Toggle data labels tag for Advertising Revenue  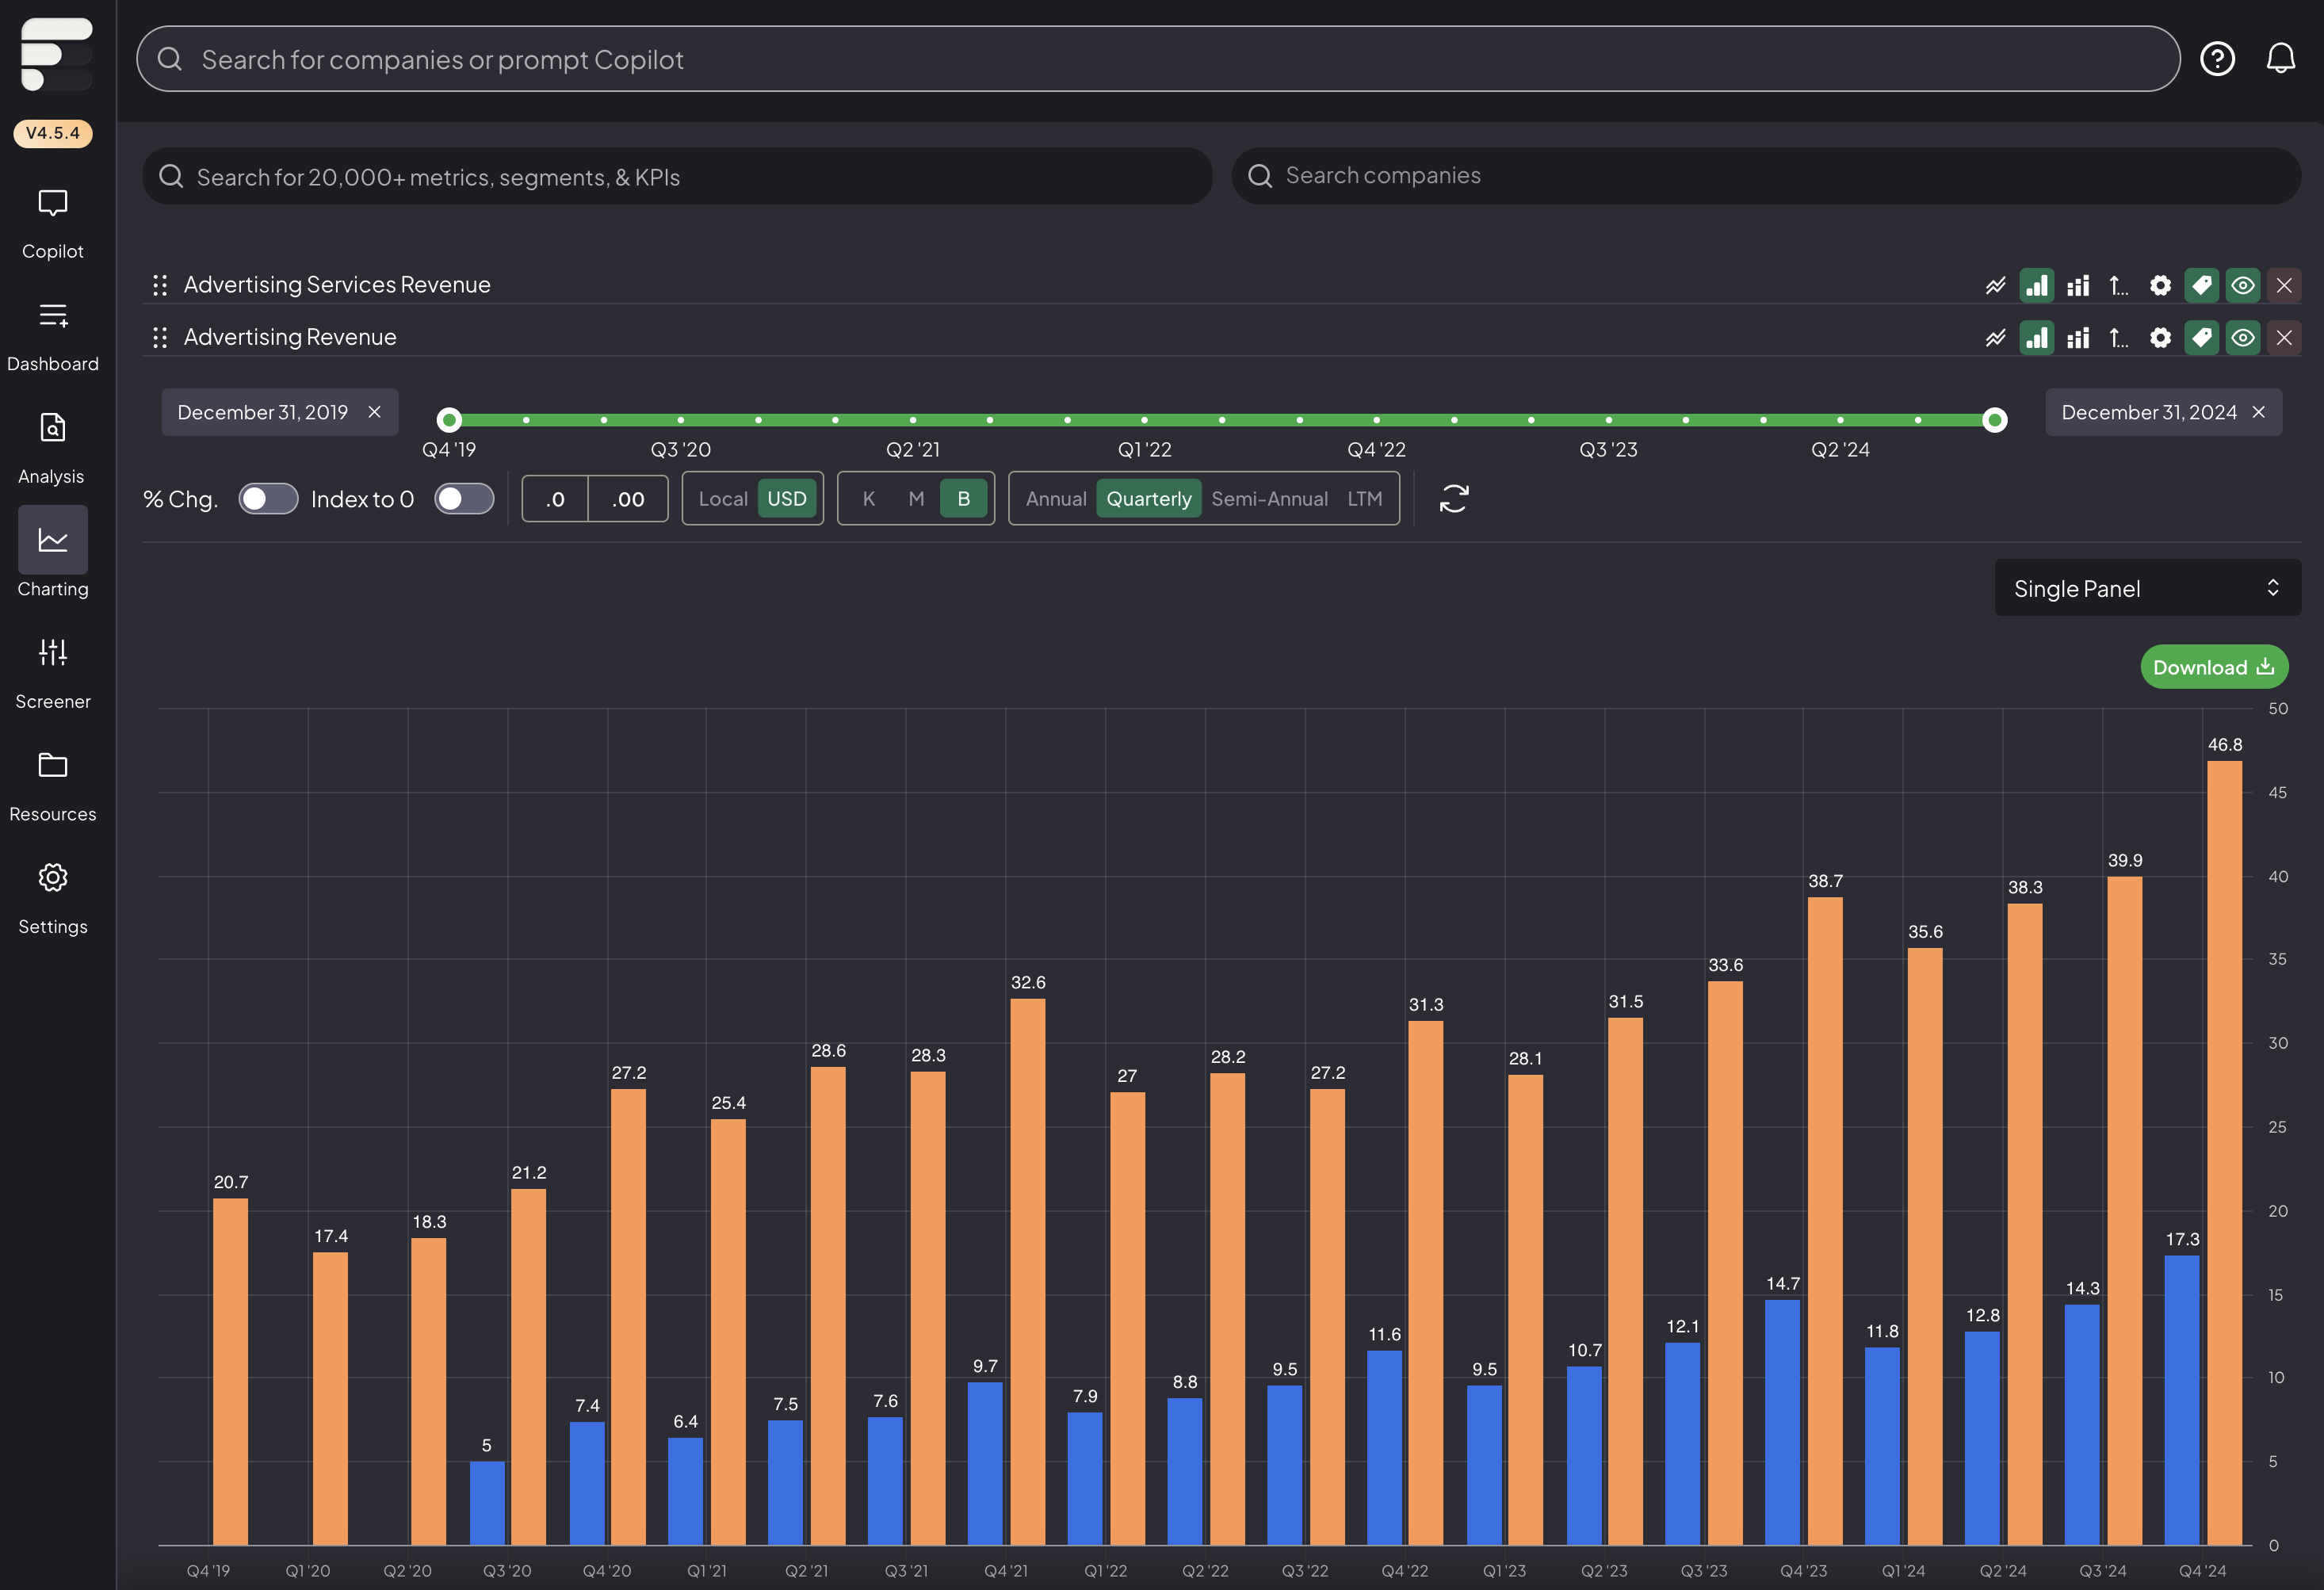tap(2201, 338)
